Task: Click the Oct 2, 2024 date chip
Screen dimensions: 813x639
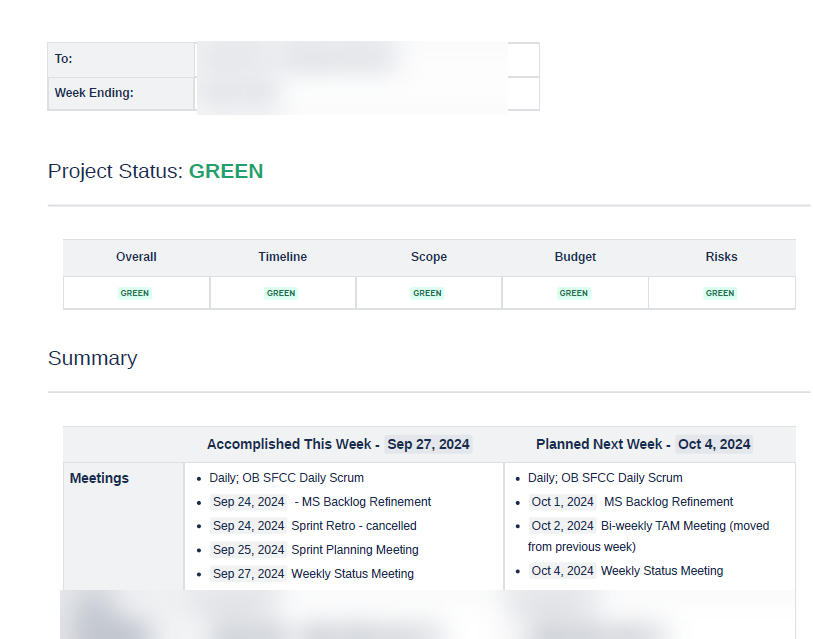Action: (x=563, y=526)
